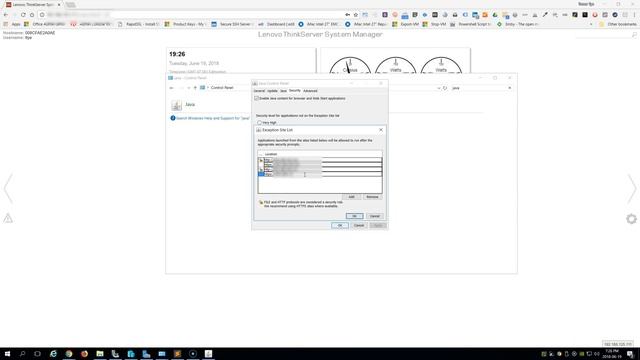Click OK in the Java Control Panel window

pos(340,225)
